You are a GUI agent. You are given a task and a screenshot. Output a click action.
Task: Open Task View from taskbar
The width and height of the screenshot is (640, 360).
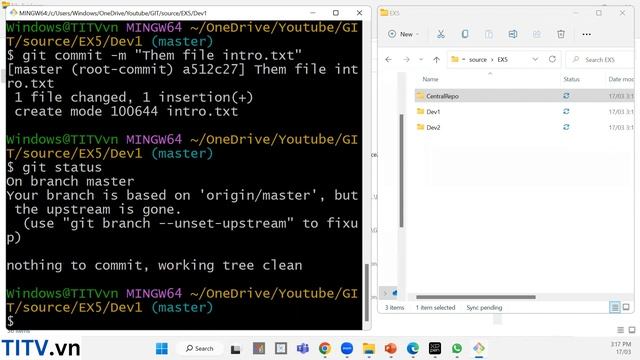point(236,349)
